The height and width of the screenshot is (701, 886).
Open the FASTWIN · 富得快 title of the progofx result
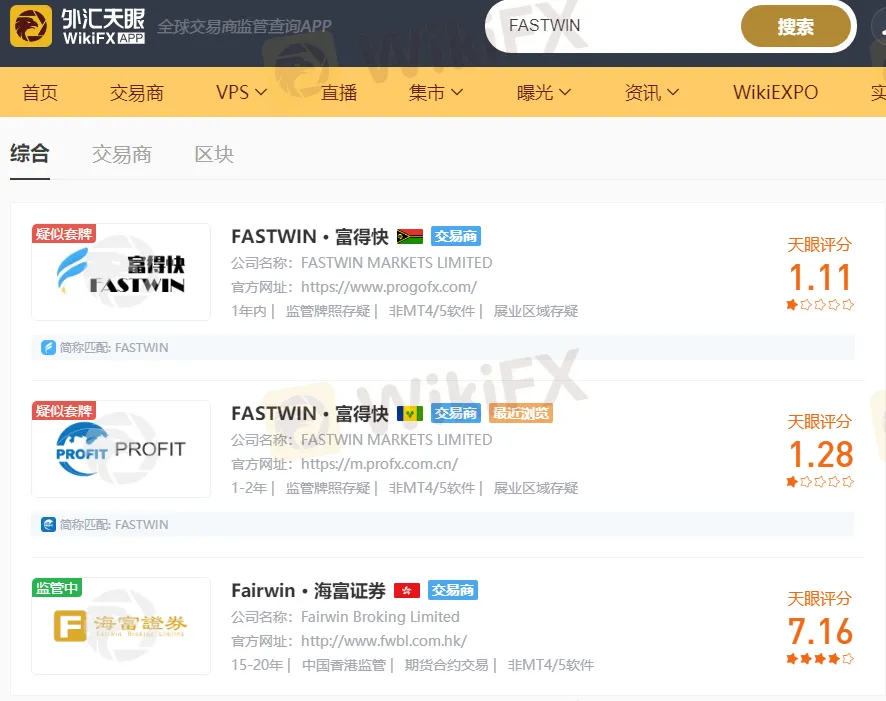pyautogui.click(x=310, y=236)
